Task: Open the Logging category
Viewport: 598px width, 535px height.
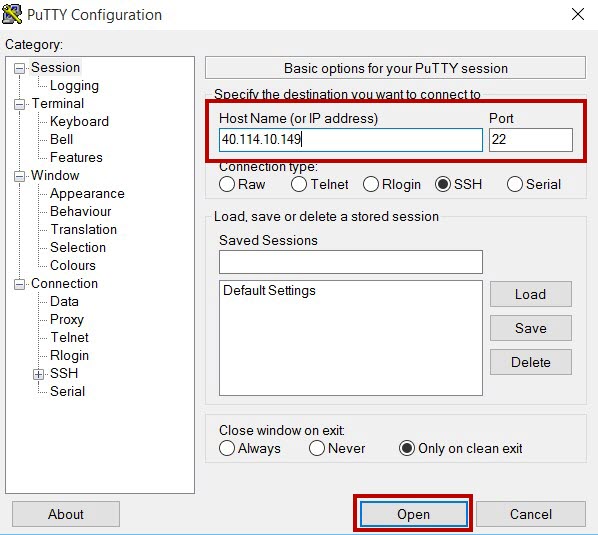Action: coord(74,85)
